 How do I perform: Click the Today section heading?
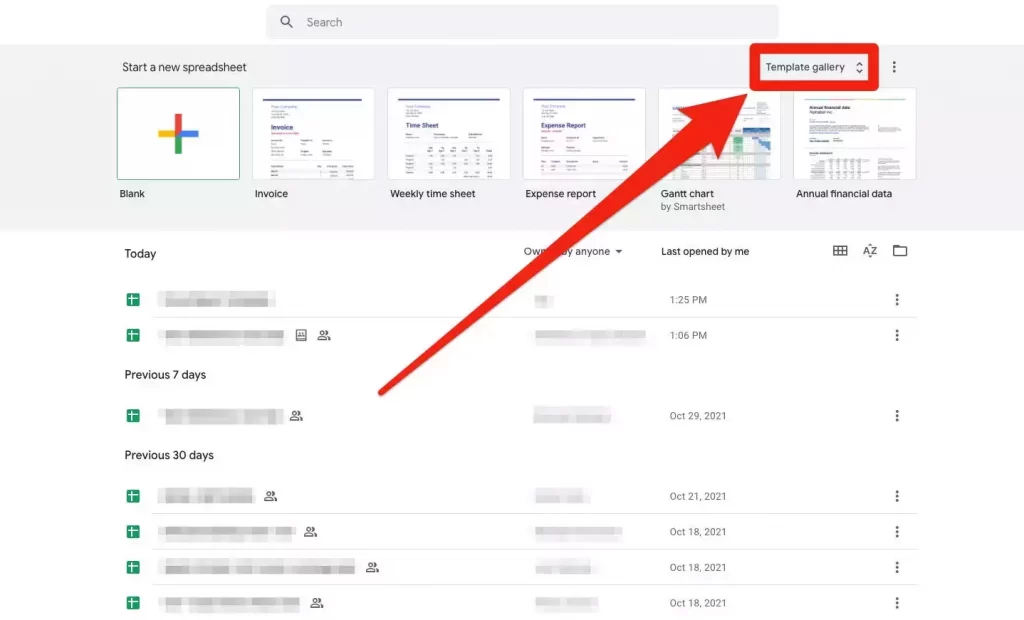point(140,253)
